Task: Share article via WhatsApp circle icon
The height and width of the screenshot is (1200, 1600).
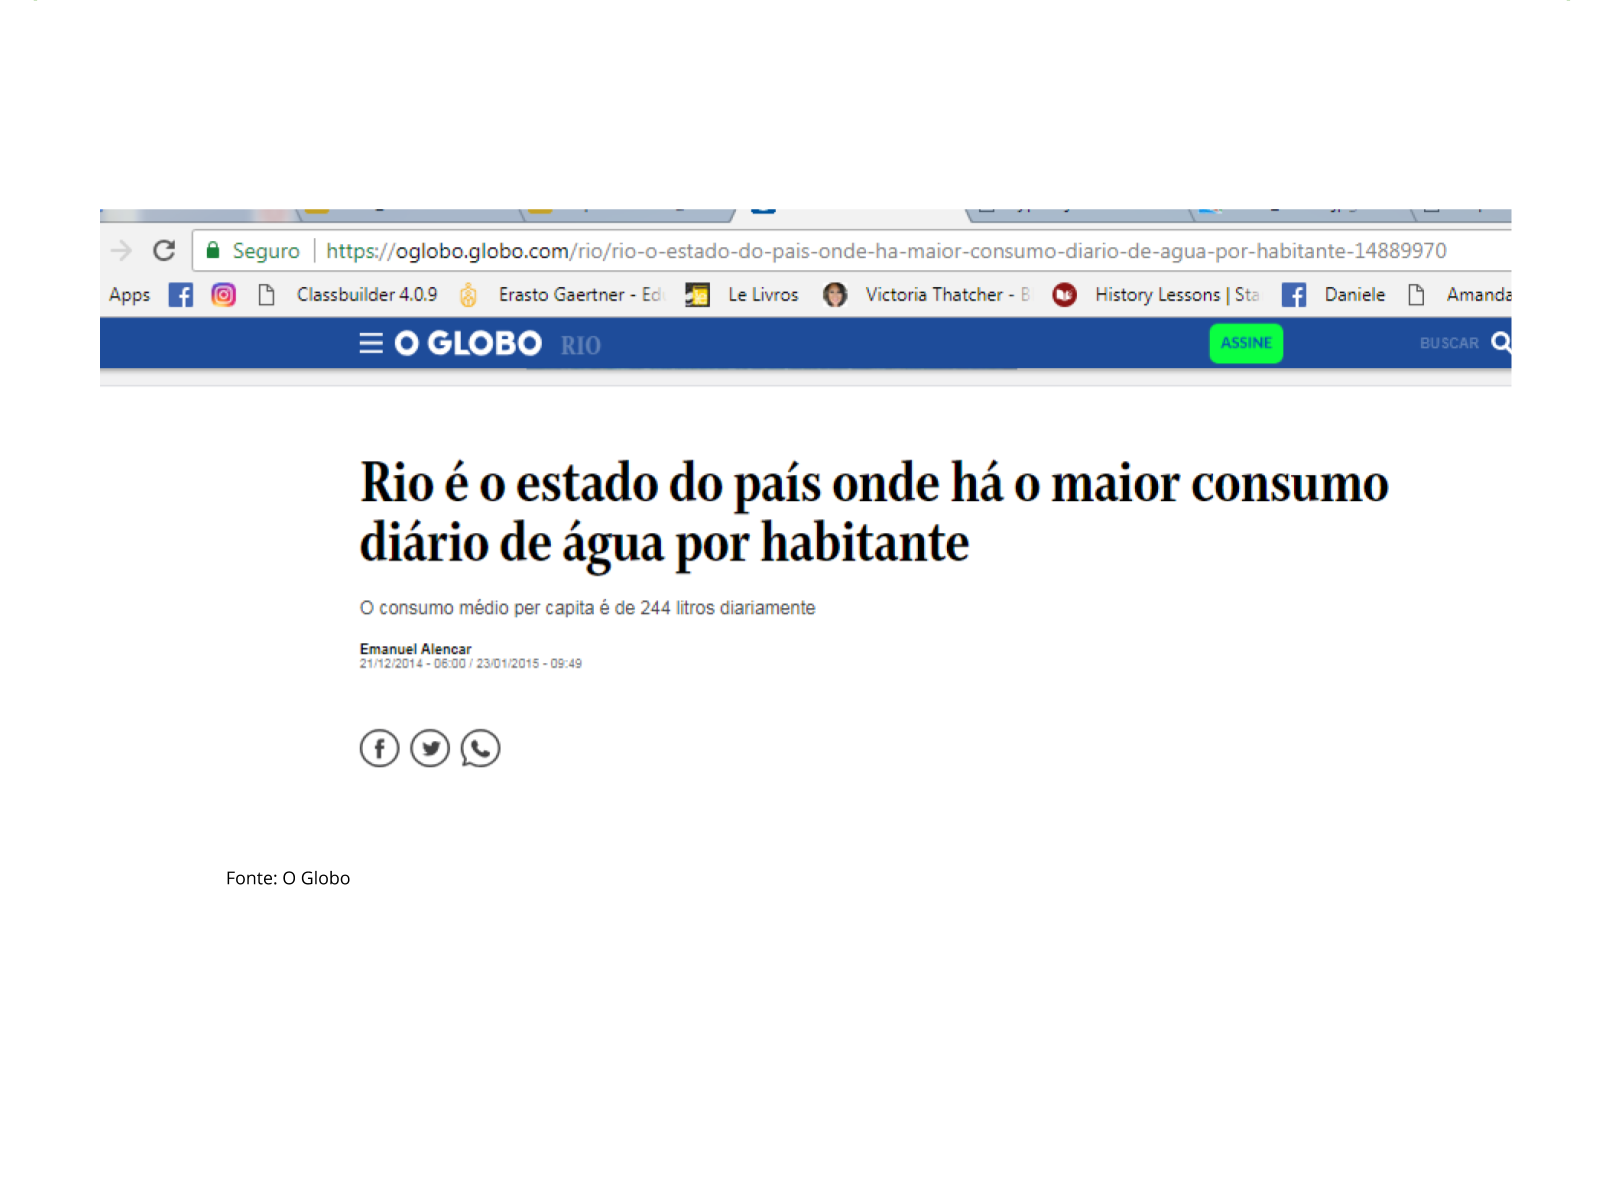Action: pyautogui.click(x=480, y=748)
